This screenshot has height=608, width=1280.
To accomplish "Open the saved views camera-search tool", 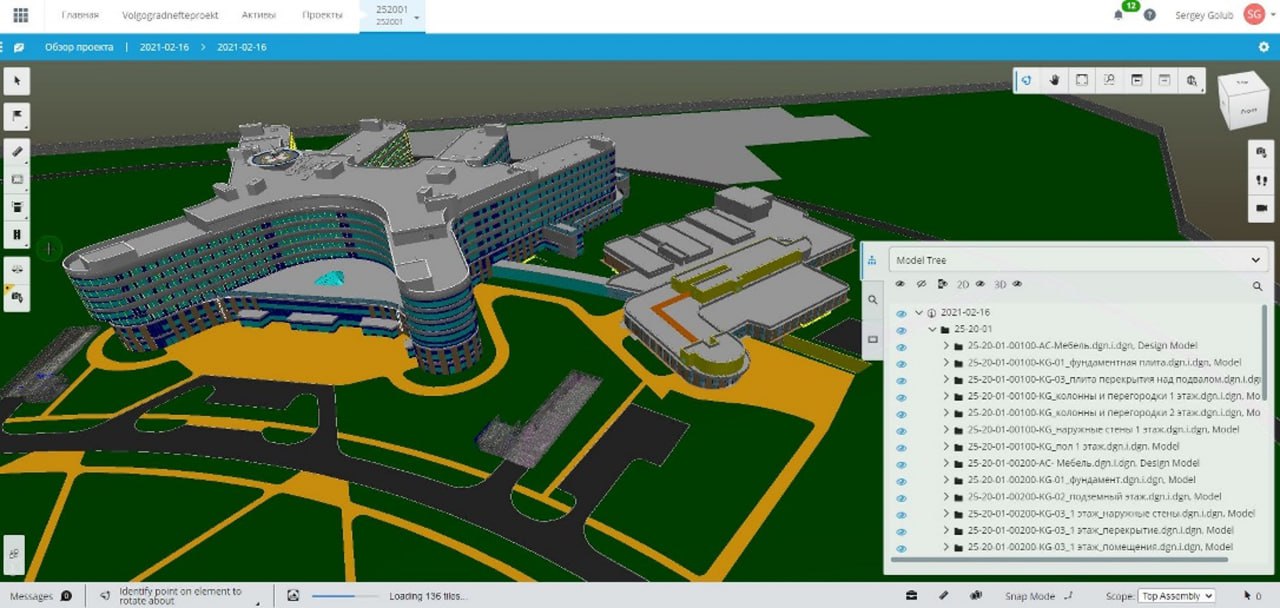I will point(1260,151).
